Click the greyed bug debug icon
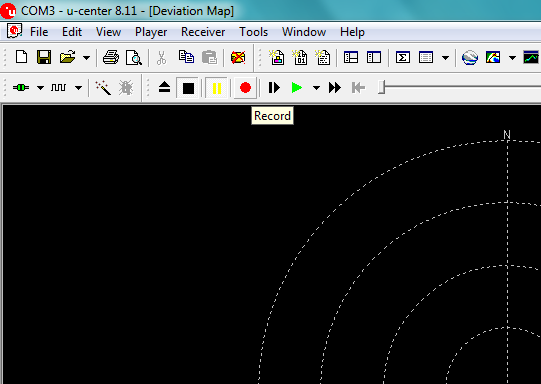Image resolution: width=541 pixels, height=384 pixels. pyautogui.click(x=126, y=88)
